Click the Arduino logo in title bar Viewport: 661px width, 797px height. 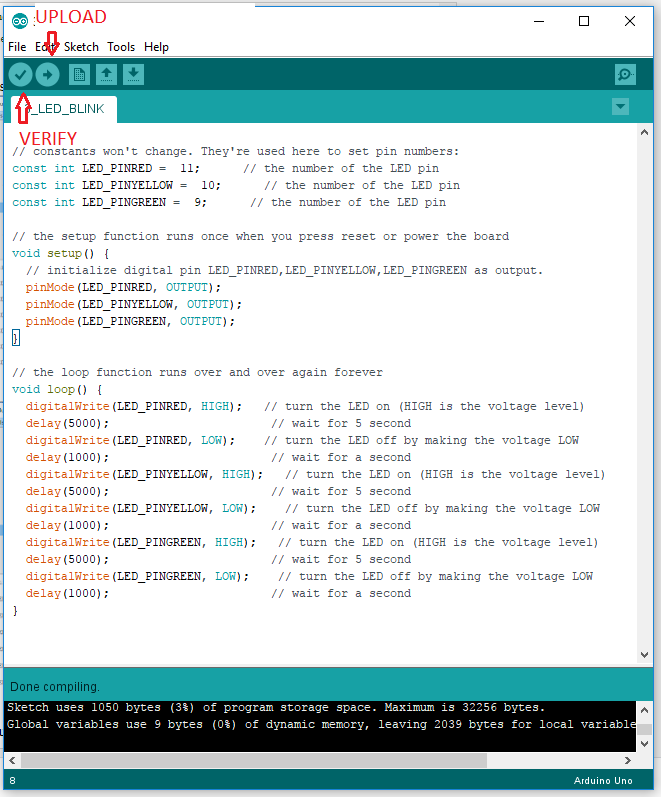(x=20, y=21)
